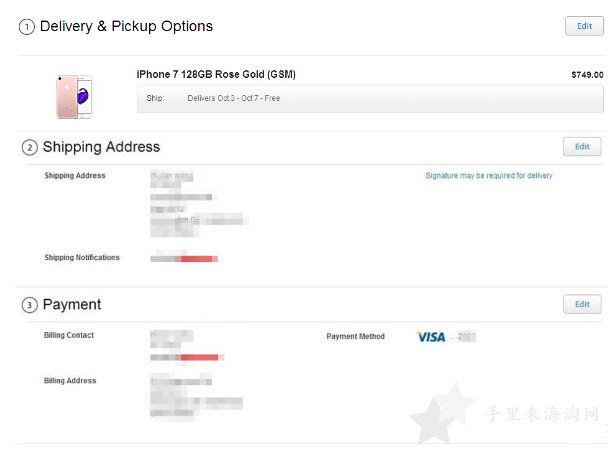Click the iPhone 7 Rose Gold product image
This screenshot has height=454, width=608.
(74, 97)
